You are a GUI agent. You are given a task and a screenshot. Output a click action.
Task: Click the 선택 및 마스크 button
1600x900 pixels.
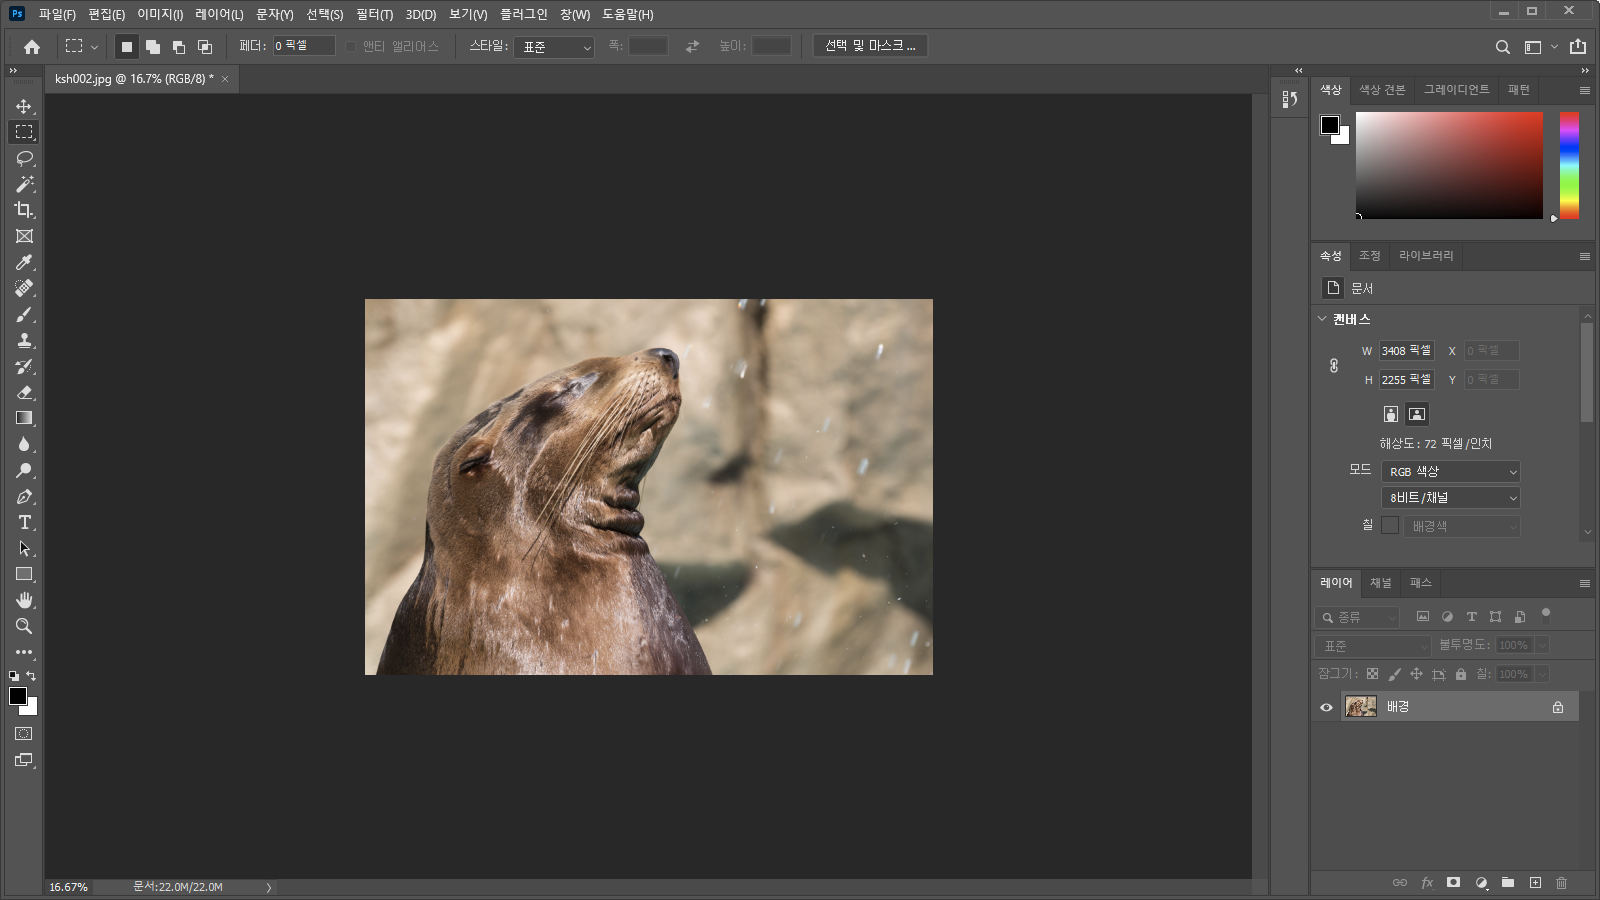point(870,46)
